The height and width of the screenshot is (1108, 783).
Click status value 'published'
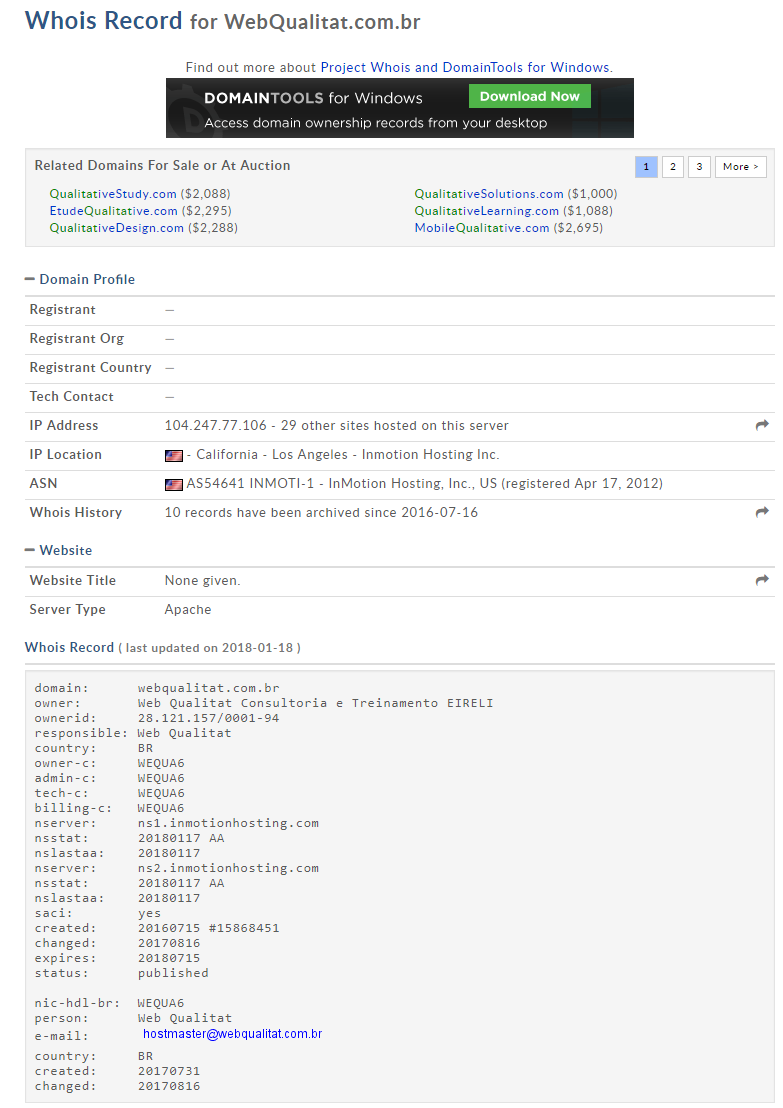(x=173, y=973)
